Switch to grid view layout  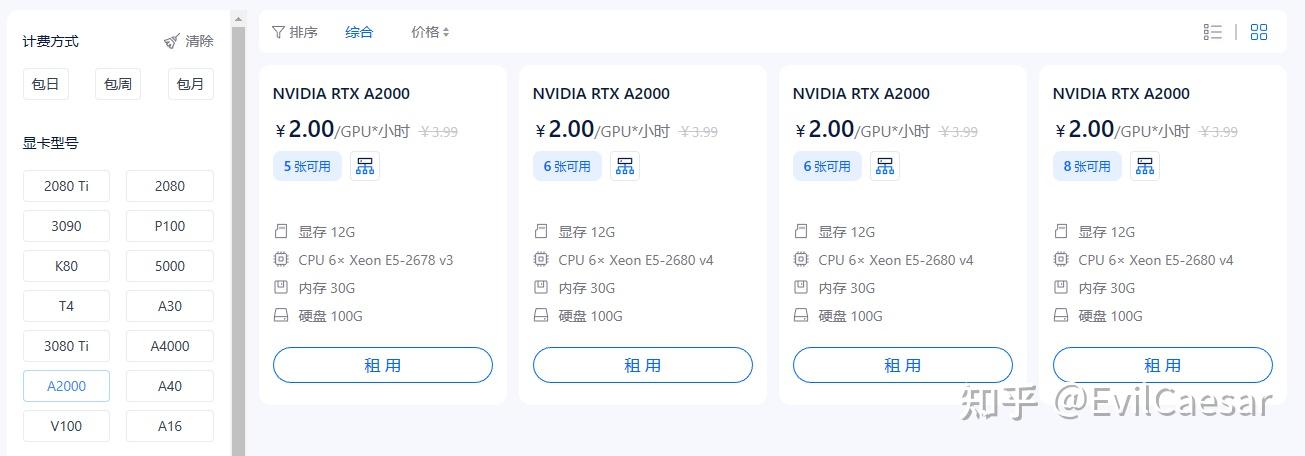(x=1259, y=32)
